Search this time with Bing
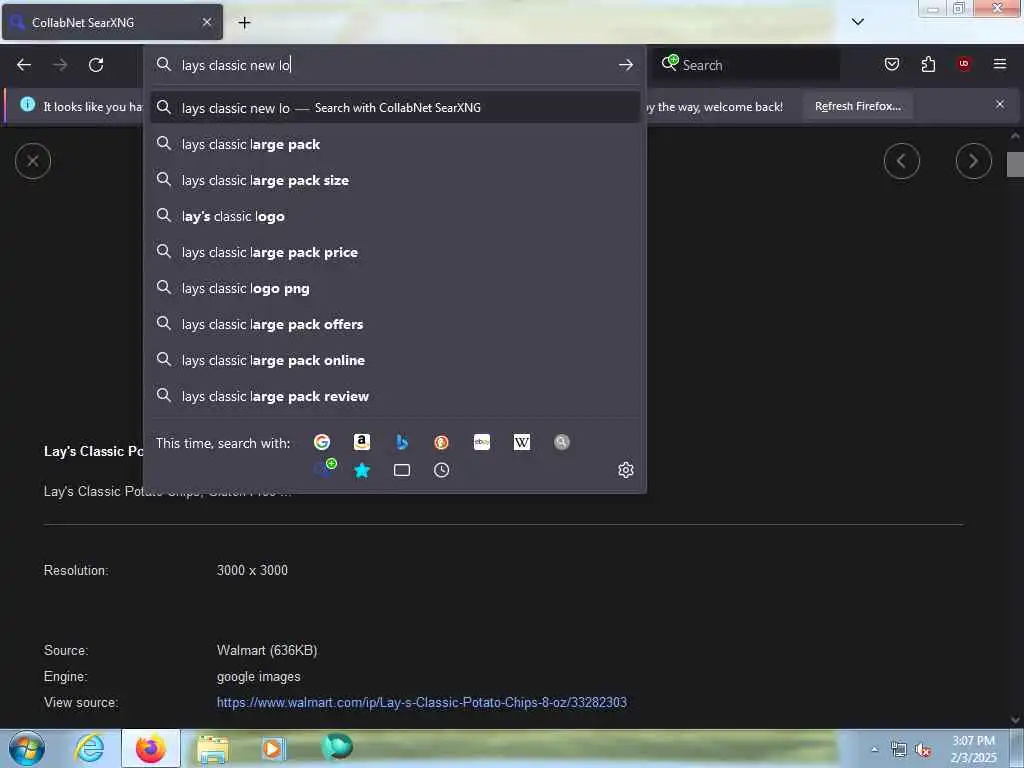This screenshot has width=1024, height=768. (402, 442)
